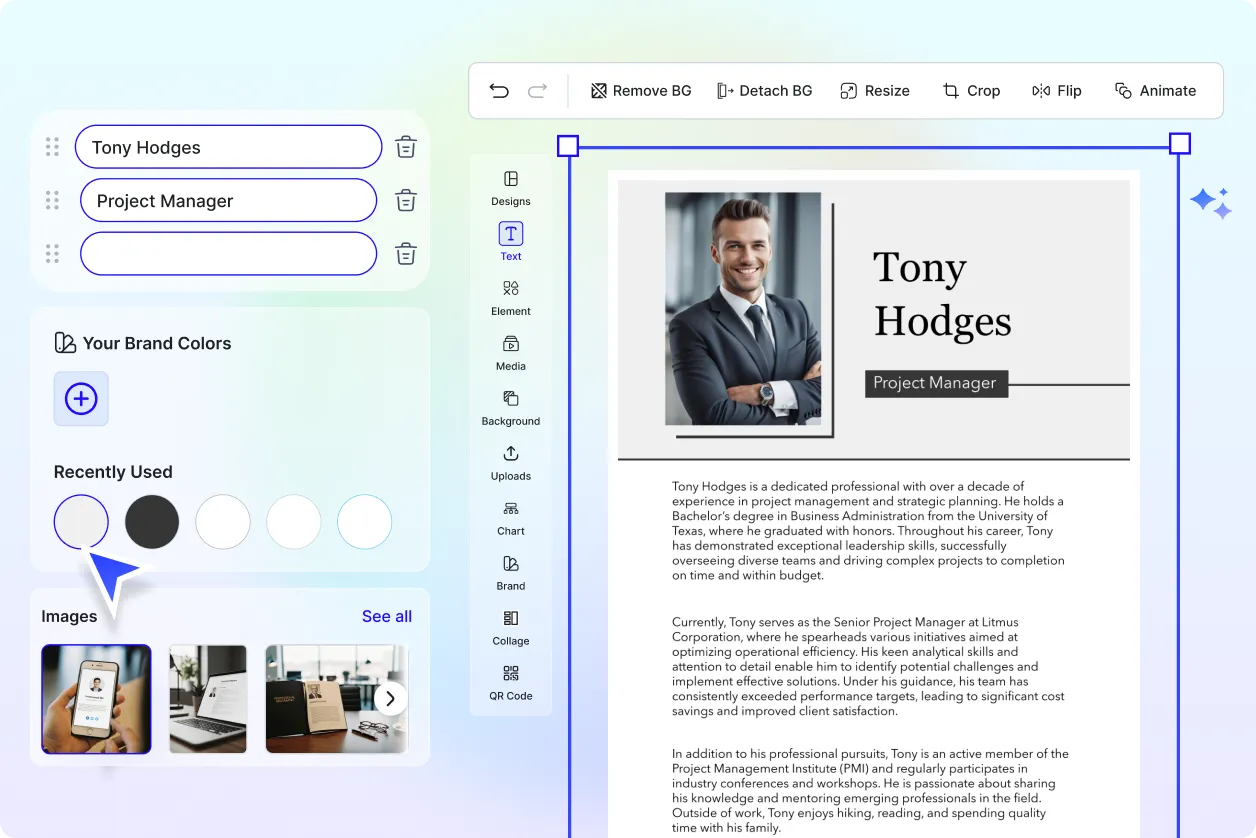This screenshot has width=1256, height=838.
Task: Click the Project Manager label on canvas
Action: click(936, 383)
